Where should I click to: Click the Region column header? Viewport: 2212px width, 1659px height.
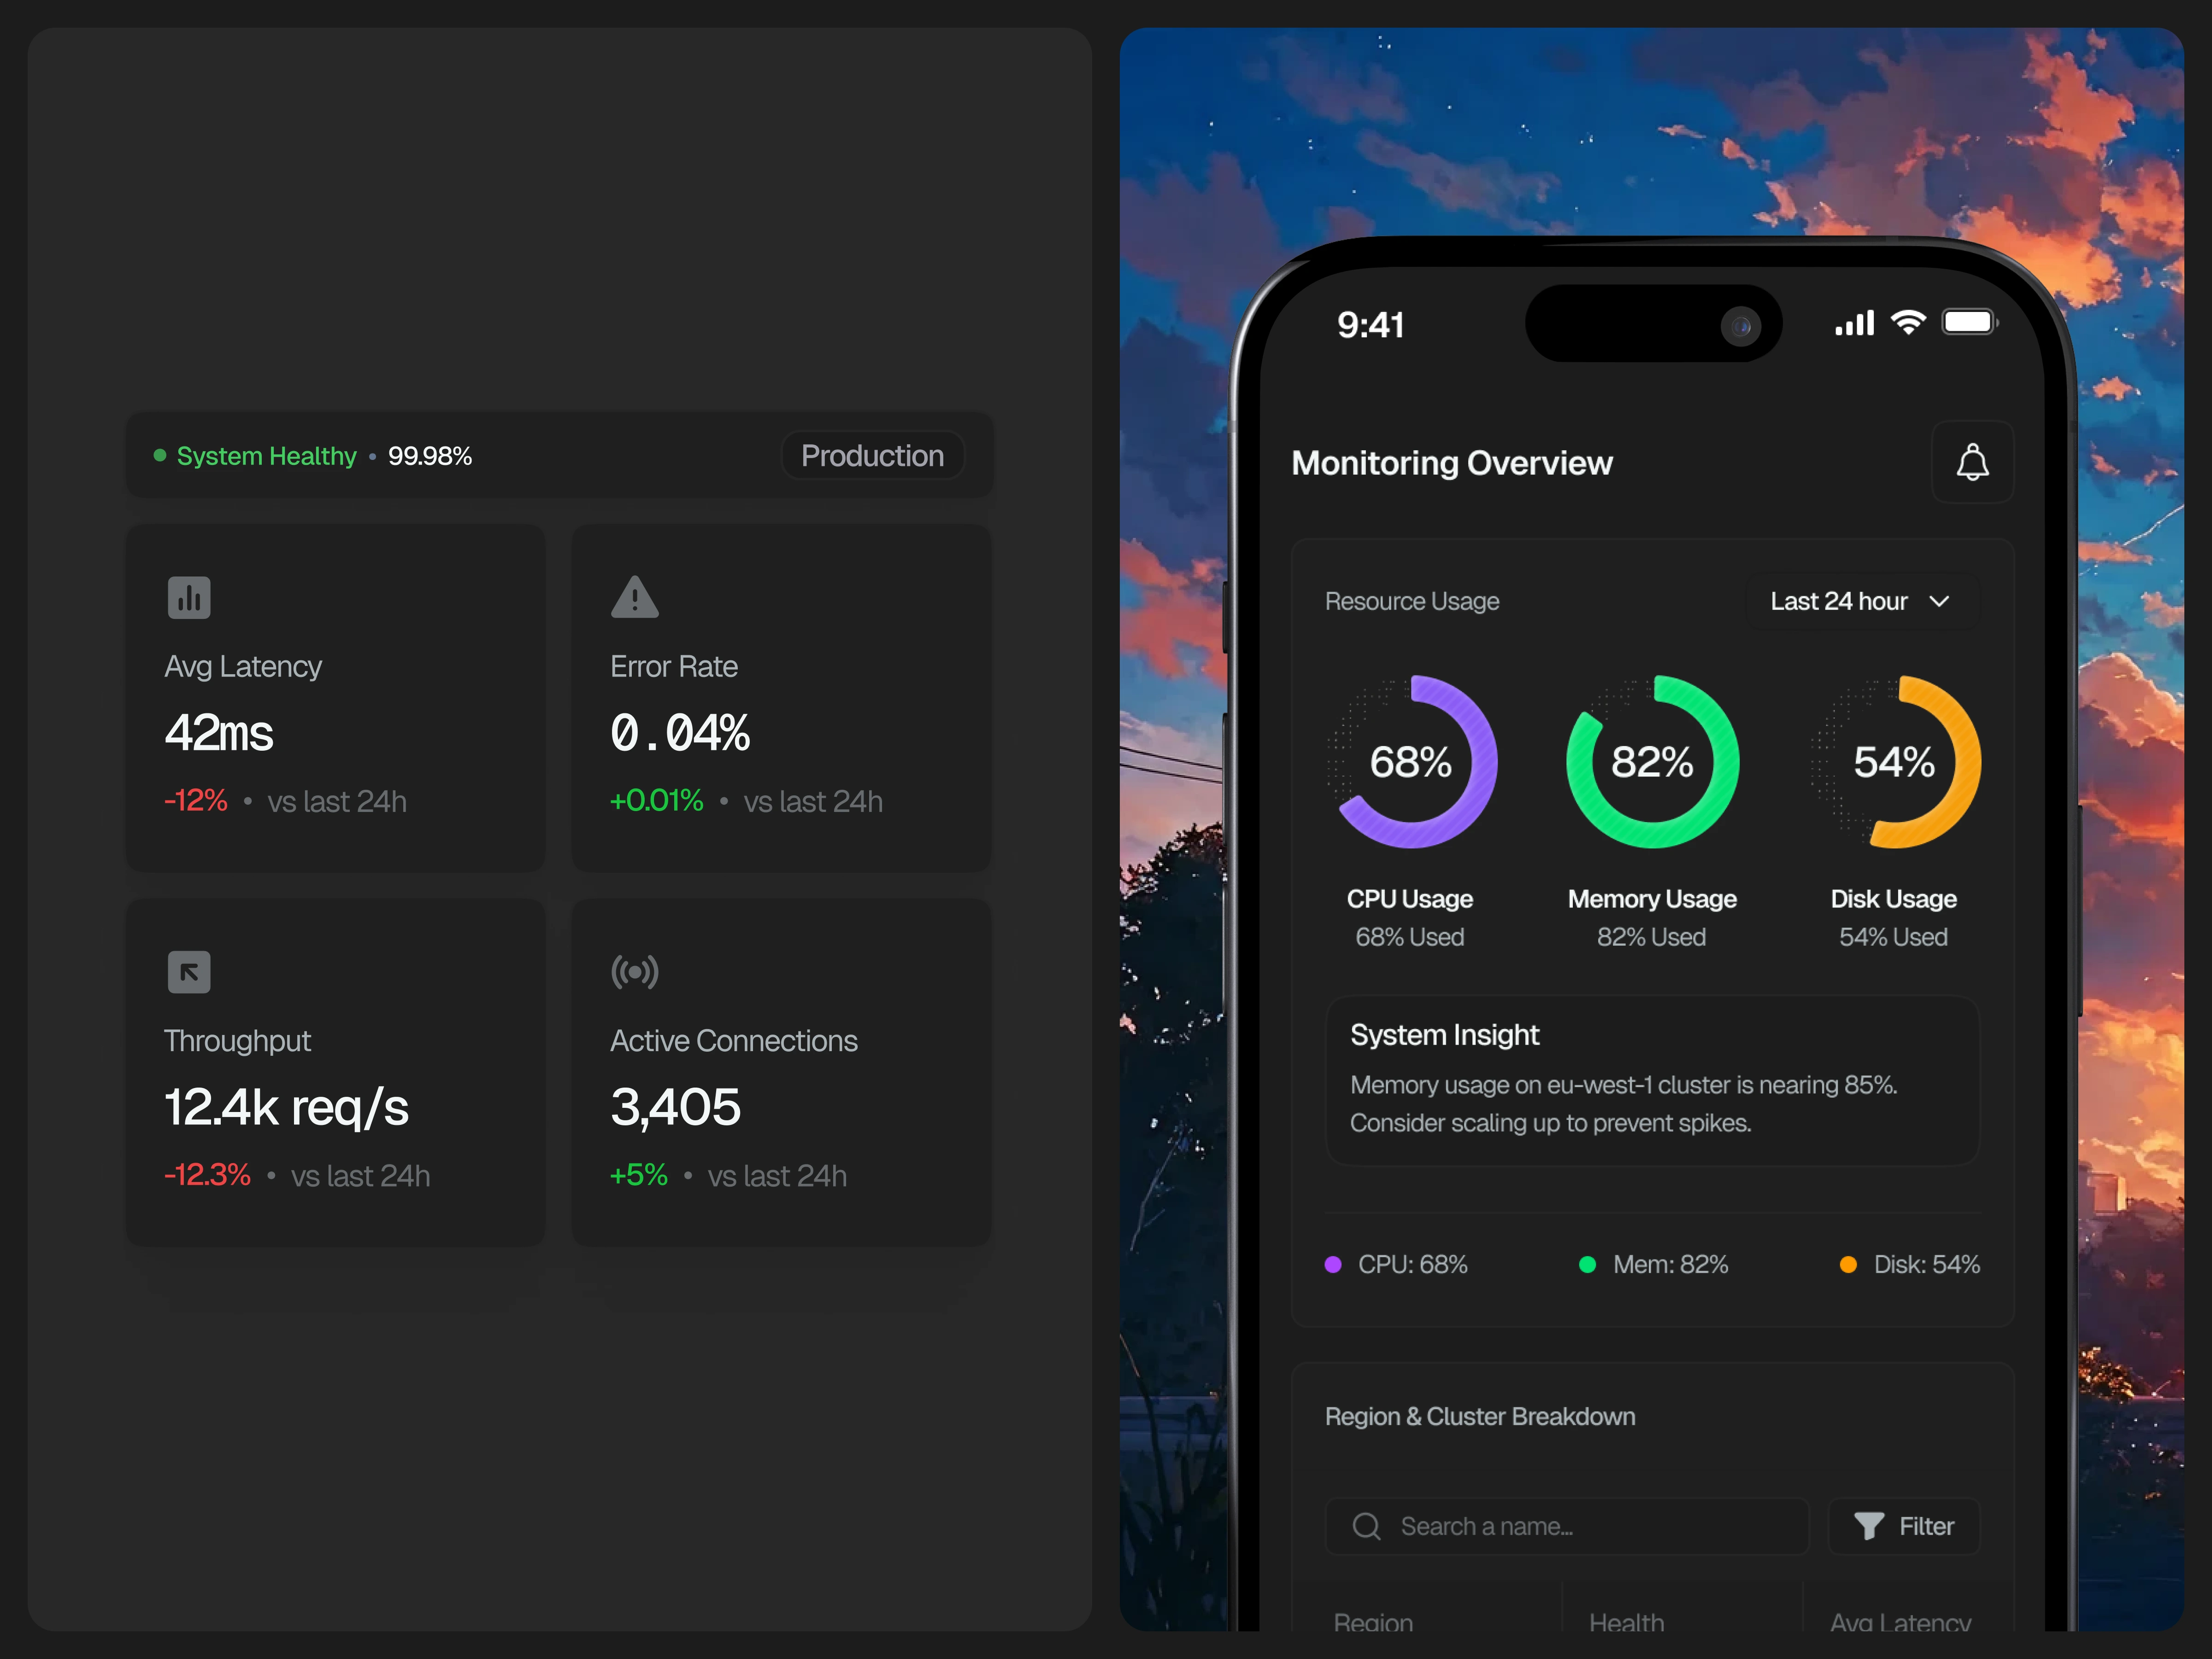click(1373, 1621)
